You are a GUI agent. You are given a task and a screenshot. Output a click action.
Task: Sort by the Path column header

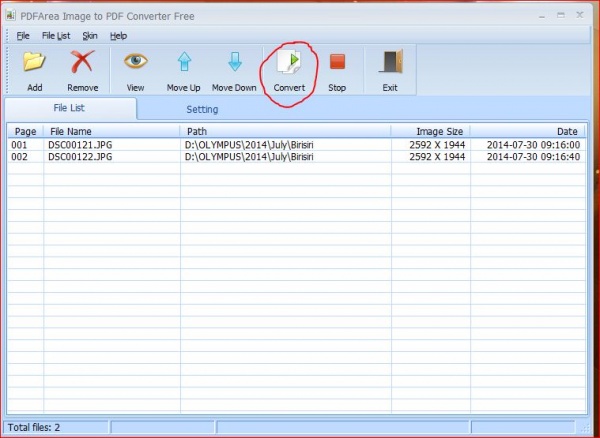pos(285,132)
